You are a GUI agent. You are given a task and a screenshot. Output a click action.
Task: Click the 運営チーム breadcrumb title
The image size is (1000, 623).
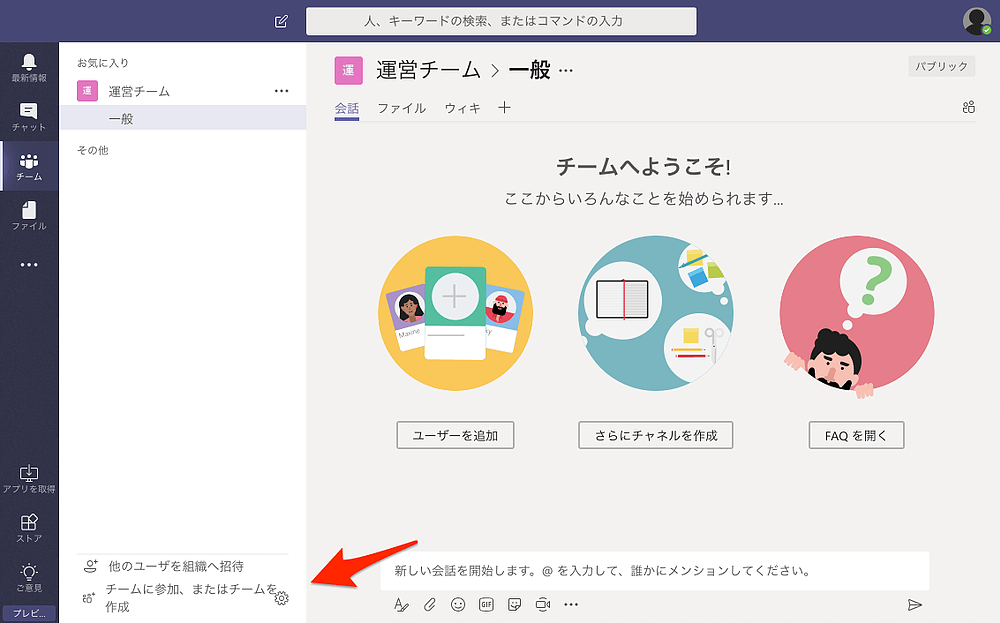point(428,70)
